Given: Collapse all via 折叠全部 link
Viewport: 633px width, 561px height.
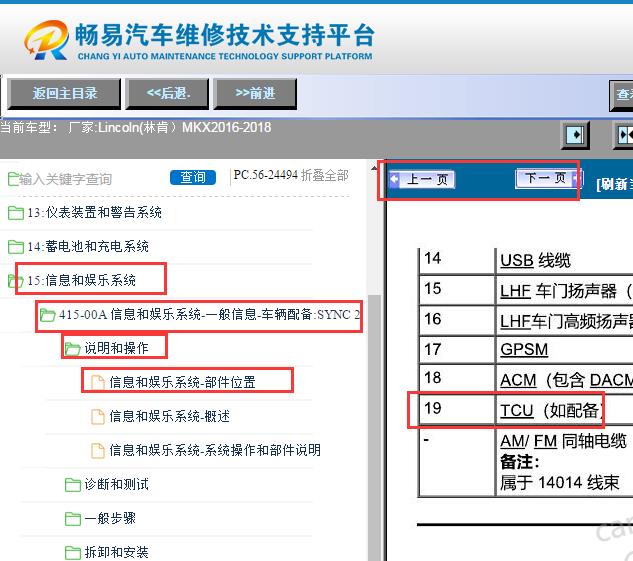Looking at the screenshot, I should pos(325,175).
